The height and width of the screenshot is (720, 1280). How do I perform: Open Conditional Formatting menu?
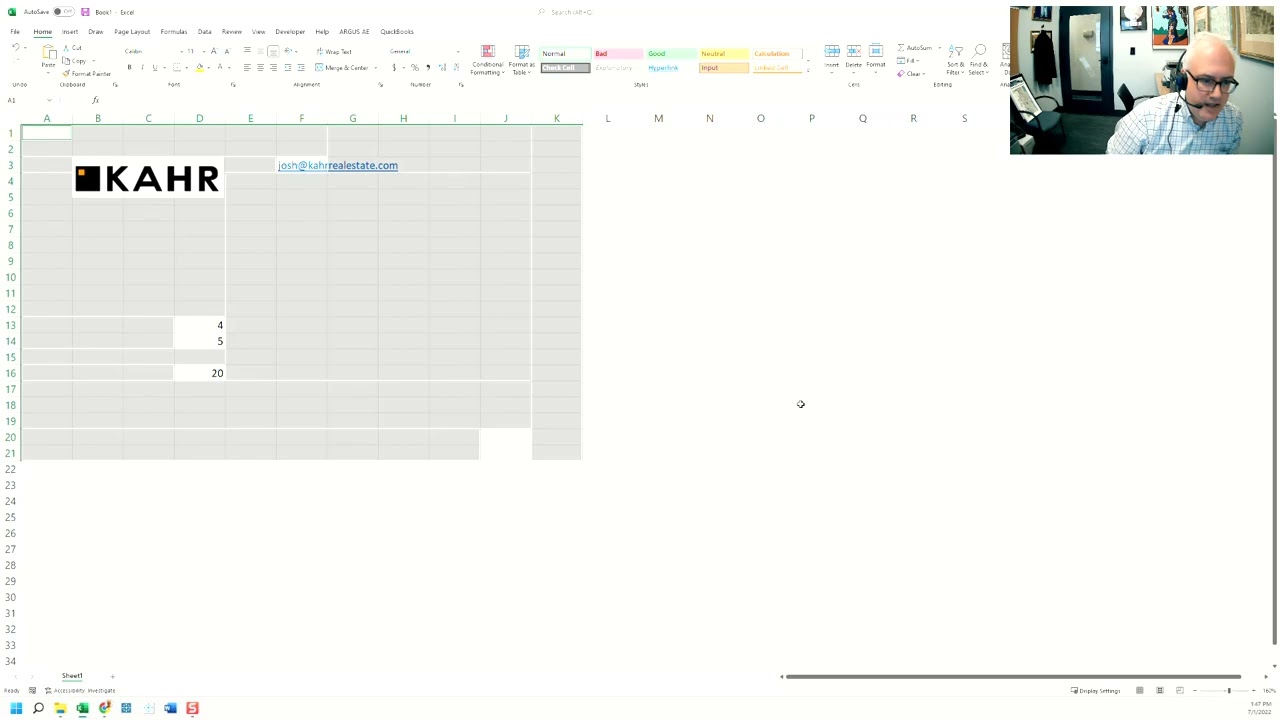(487, 60)
